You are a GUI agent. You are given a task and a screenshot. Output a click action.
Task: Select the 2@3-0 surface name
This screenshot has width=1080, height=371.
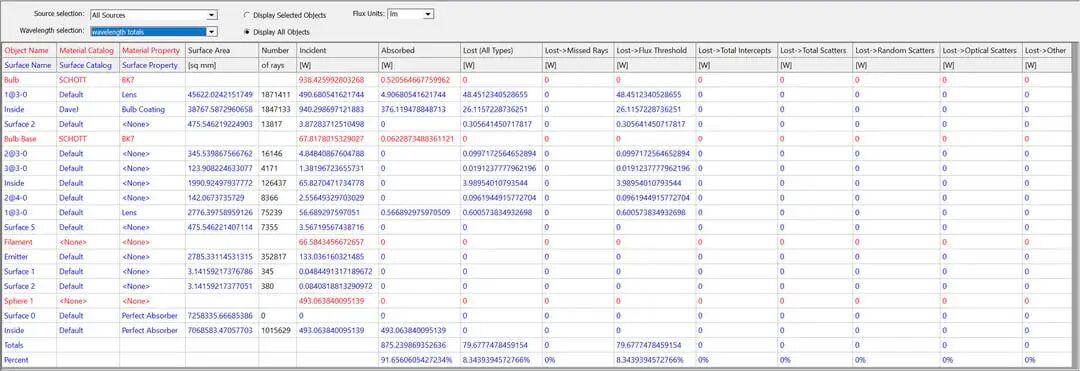(15, 153)
